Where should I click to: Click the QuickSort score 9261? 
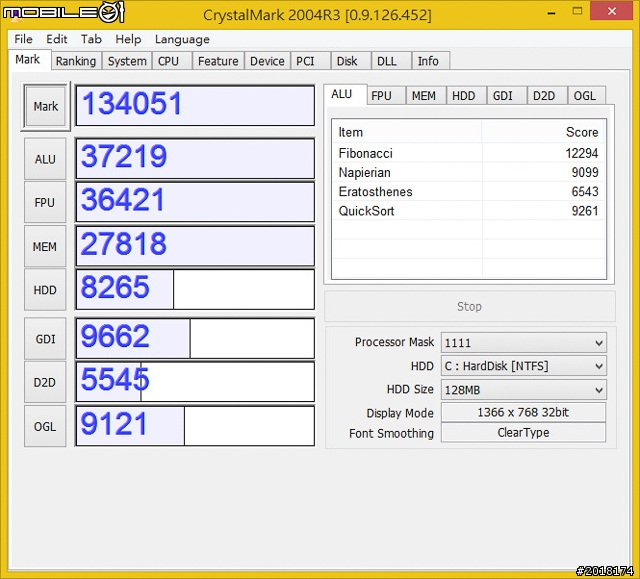585,211
